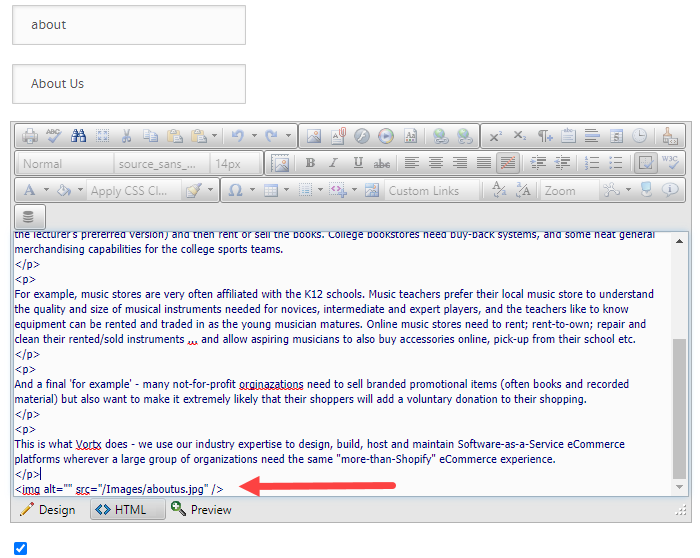The width and height of the screenshot is (700, 558).
Task: Insert date with the calendar icon
Action: pos(616,136)
